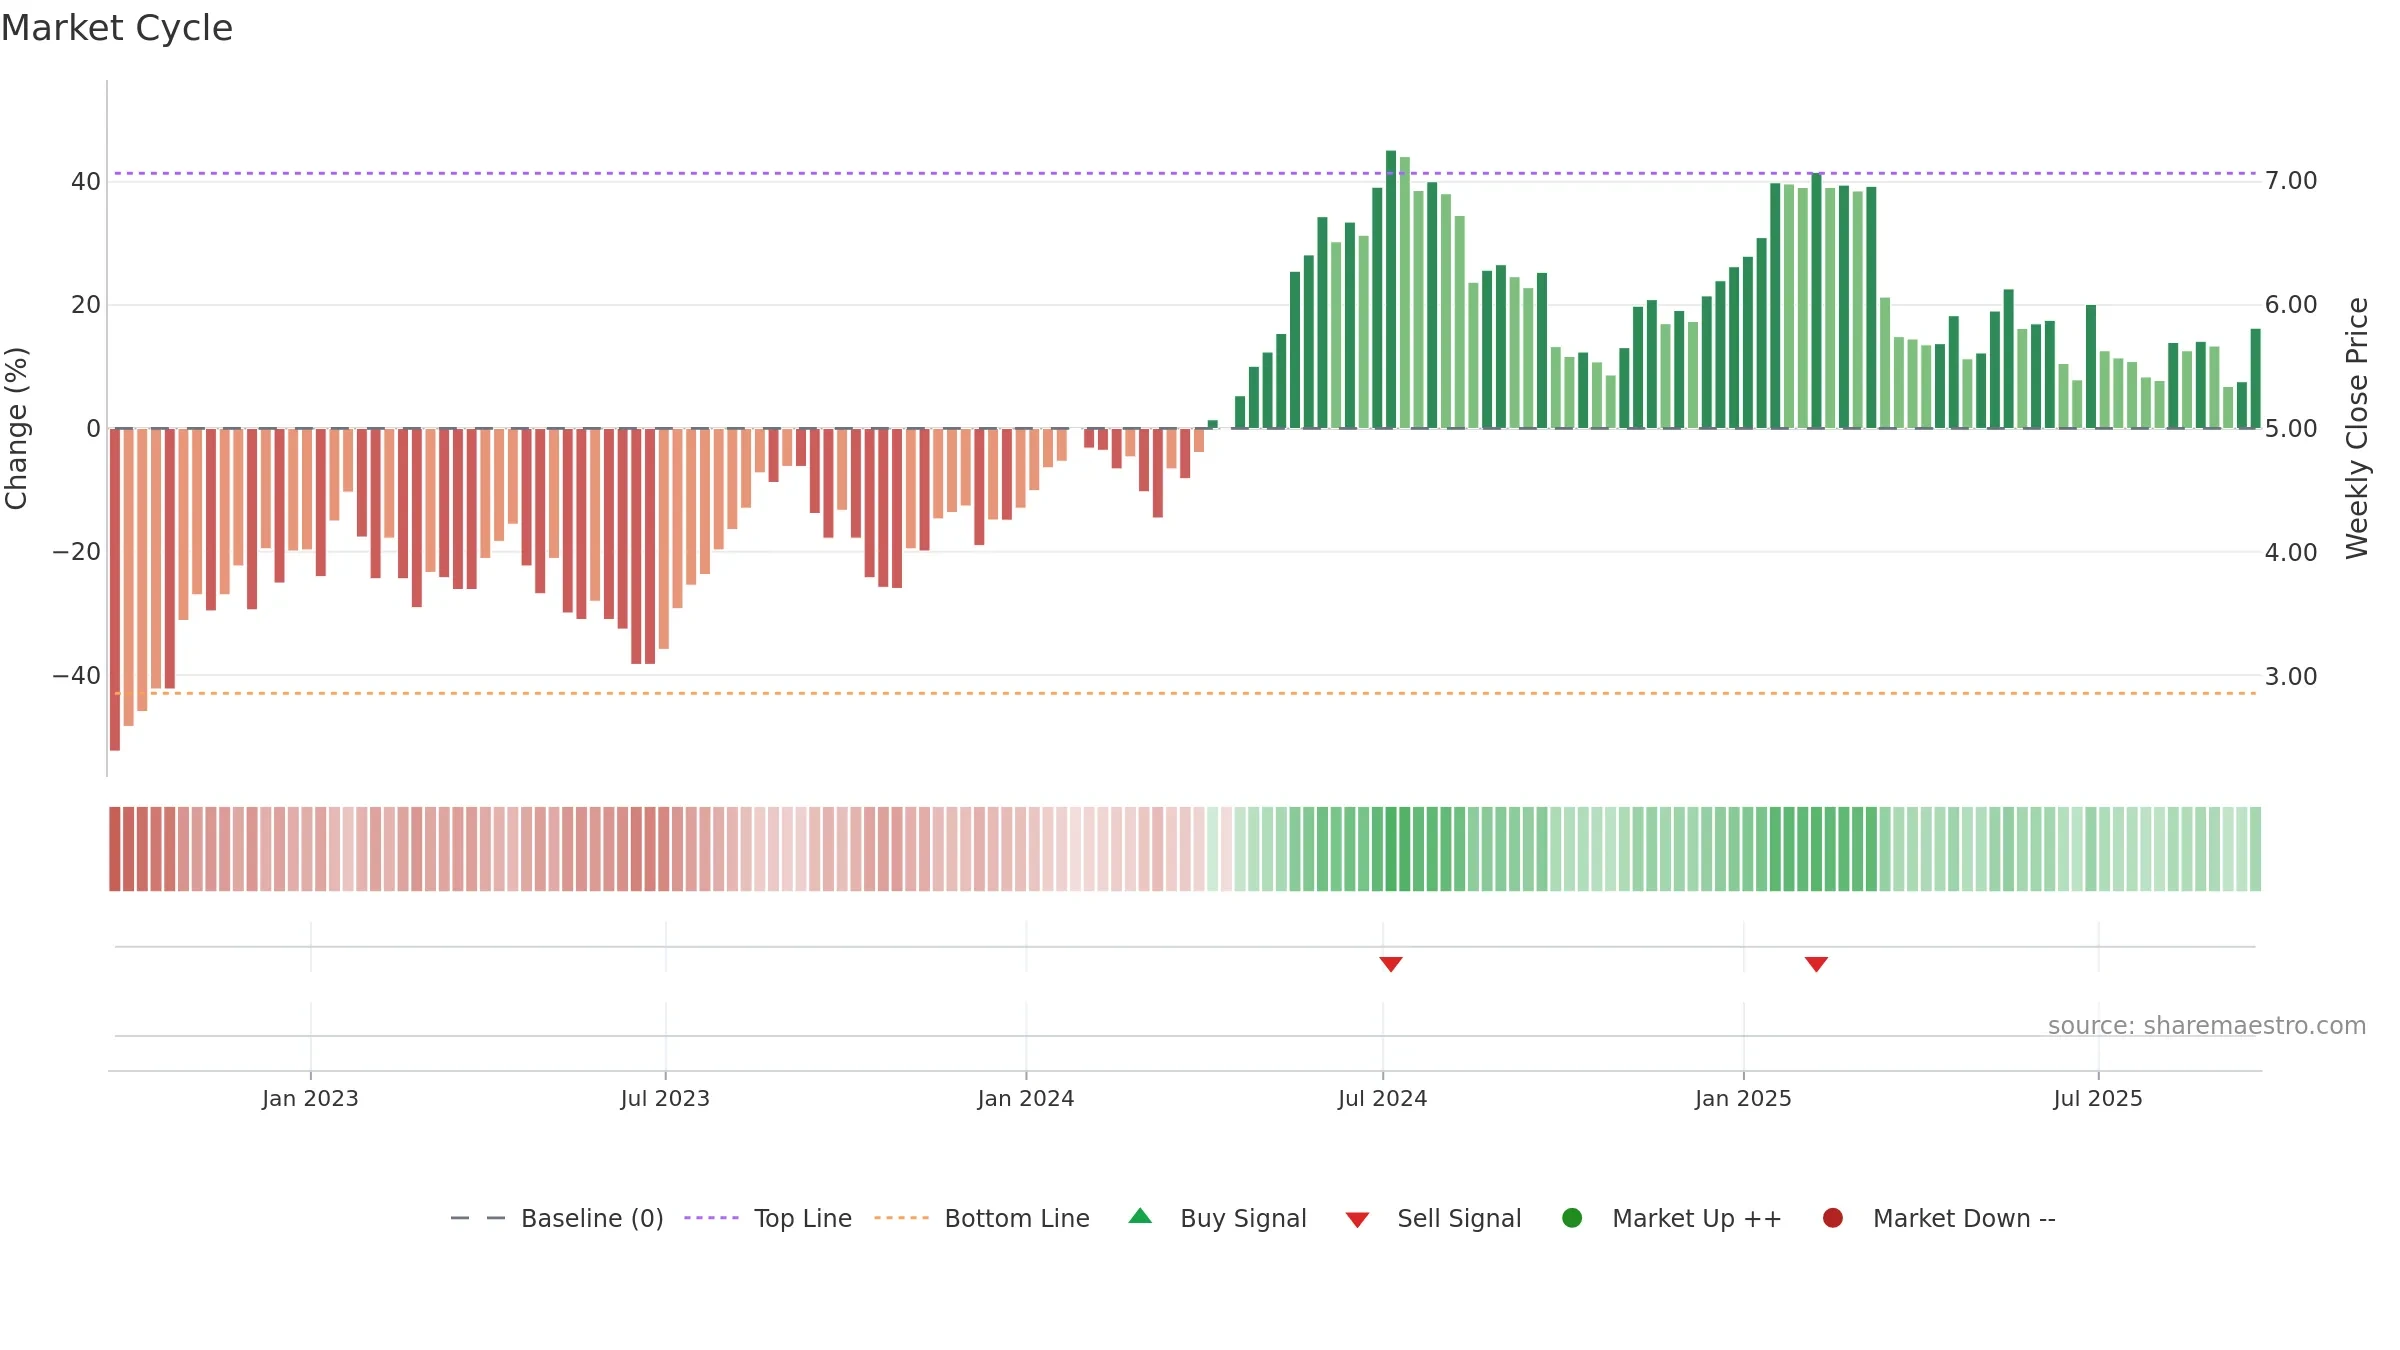Viewport: 2400px width, 1350px height.
Task: Click the 20 tick on Change axis
Action: pos(86,305)
